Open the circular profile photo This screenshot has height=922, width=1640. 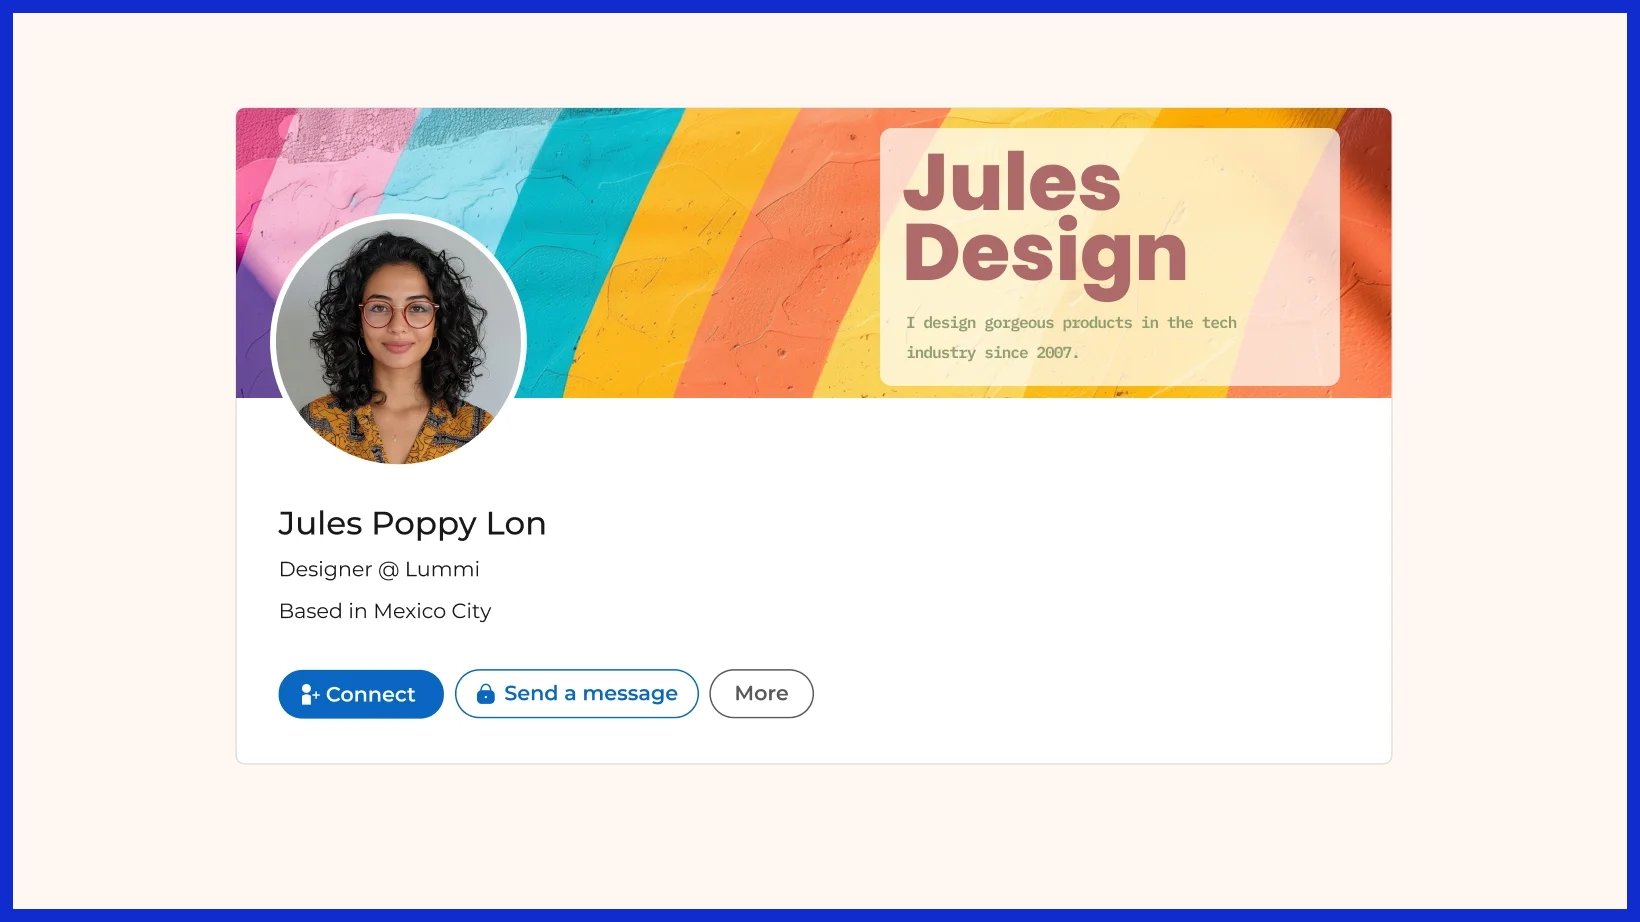point(399,341)
